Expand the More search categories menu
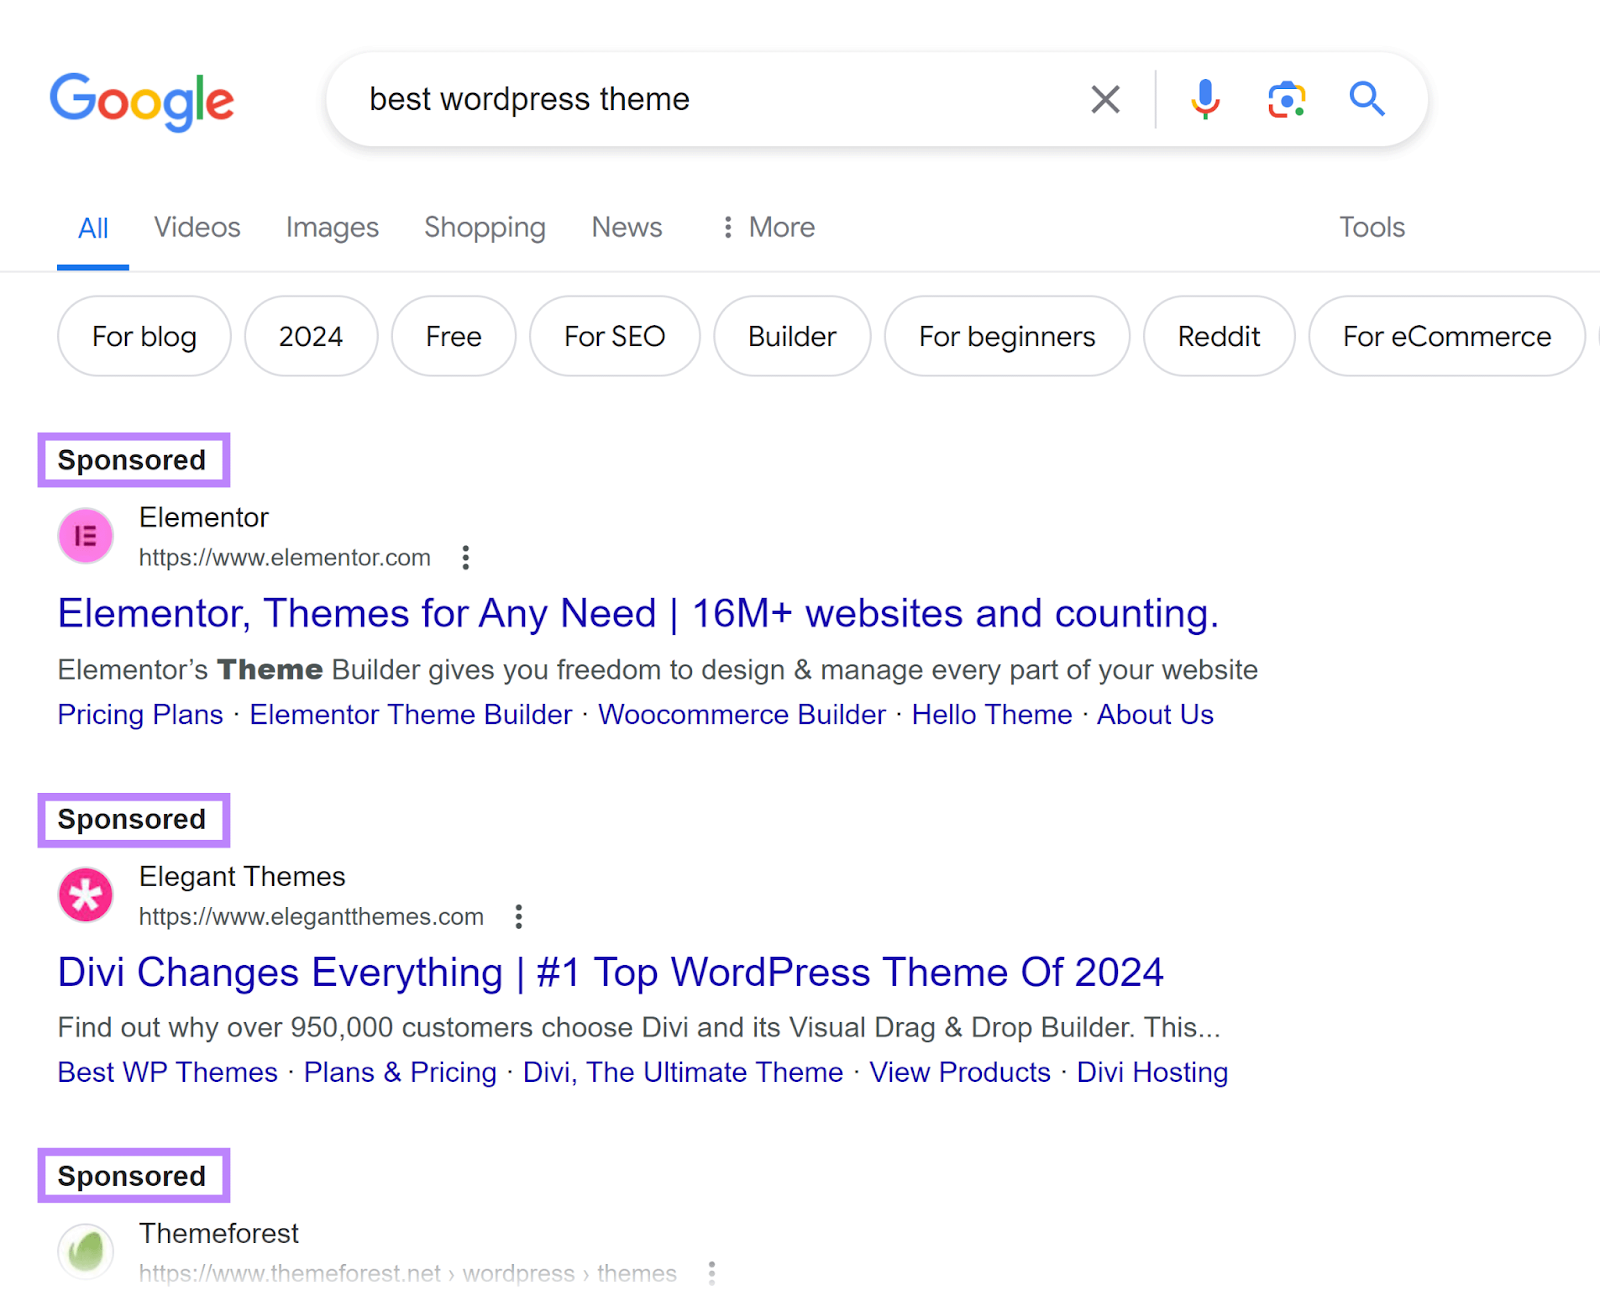The image size is (1600, 1300). [768, 227]
